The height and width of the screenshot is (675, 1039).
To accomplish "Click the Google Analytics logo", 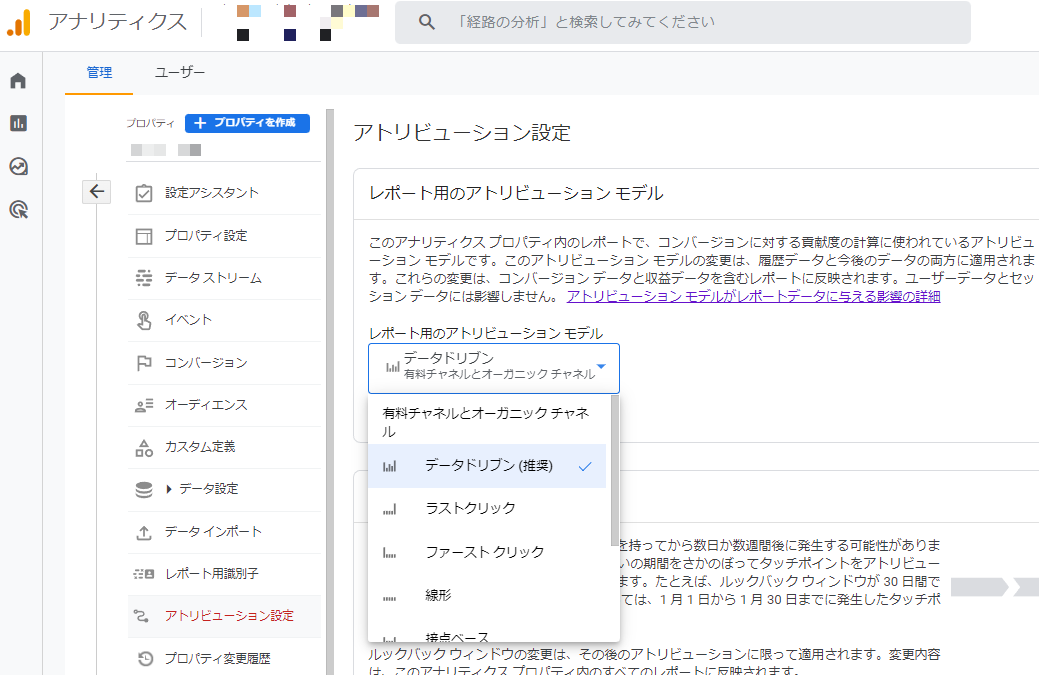I will pos(19,23).
